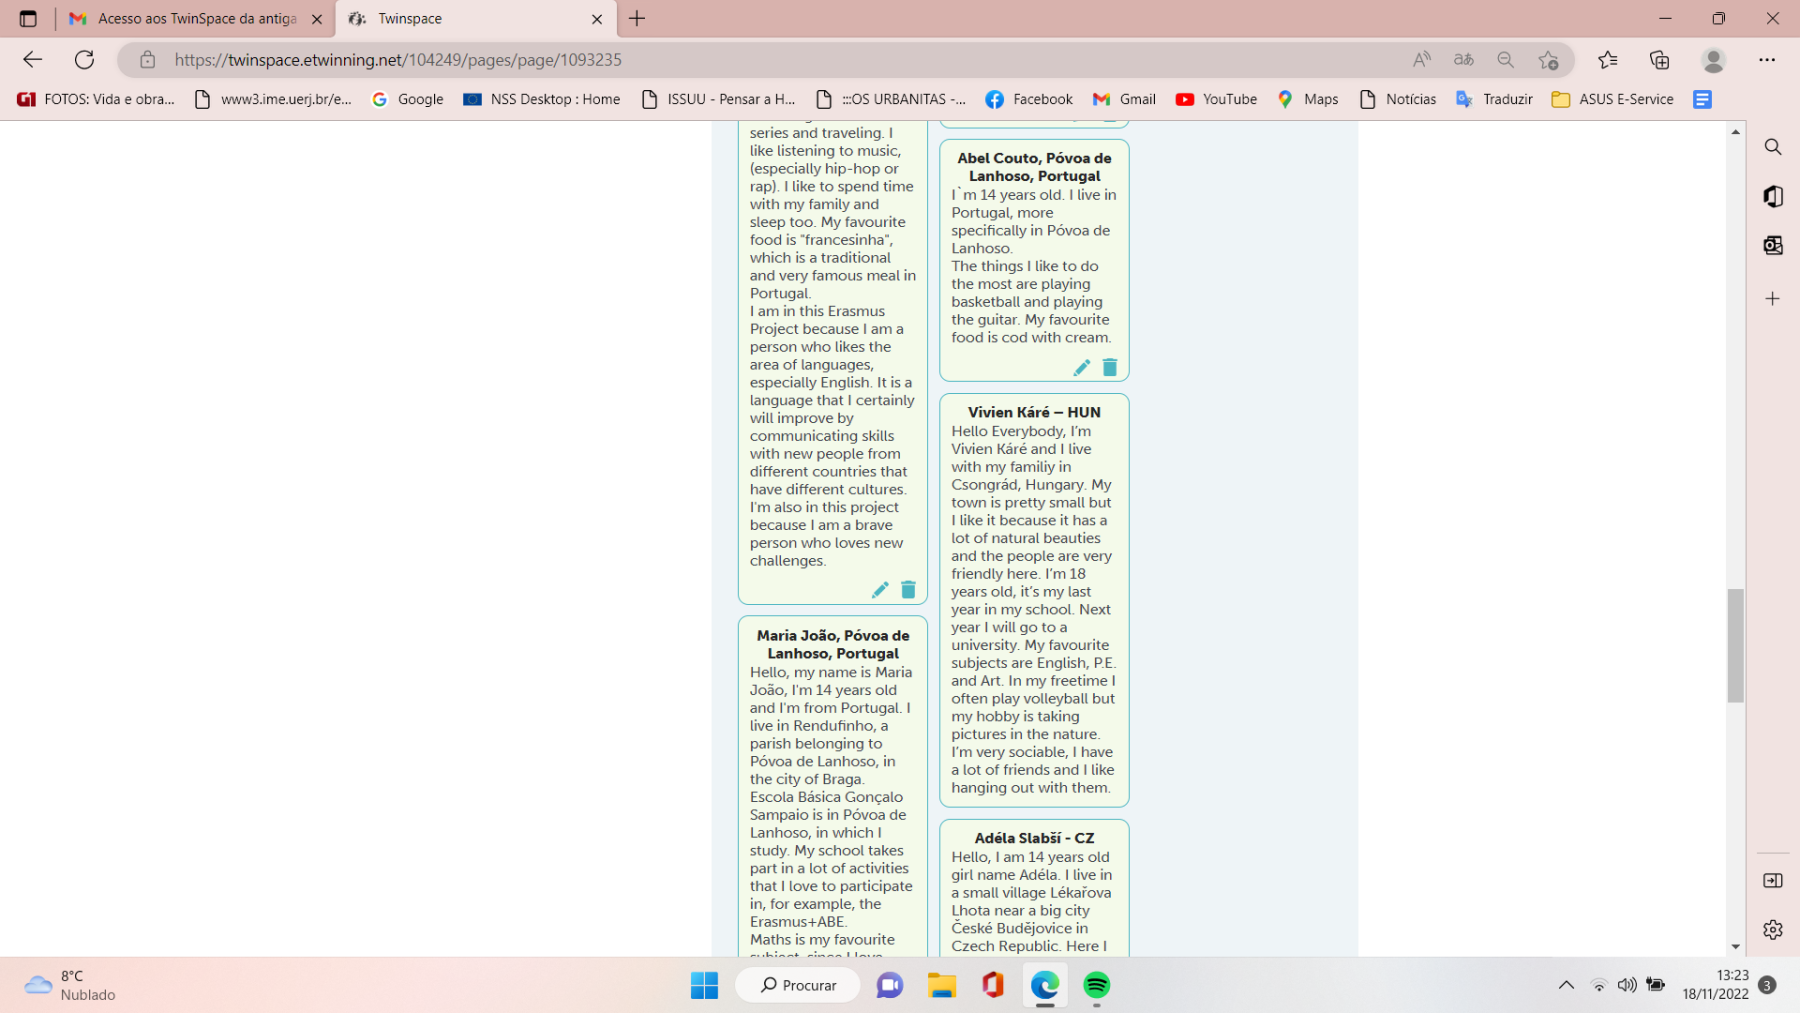This screenshot has width=1800, height=1013.
Task: Open the volume speaker tray icon
Action: pos(1627,985)
